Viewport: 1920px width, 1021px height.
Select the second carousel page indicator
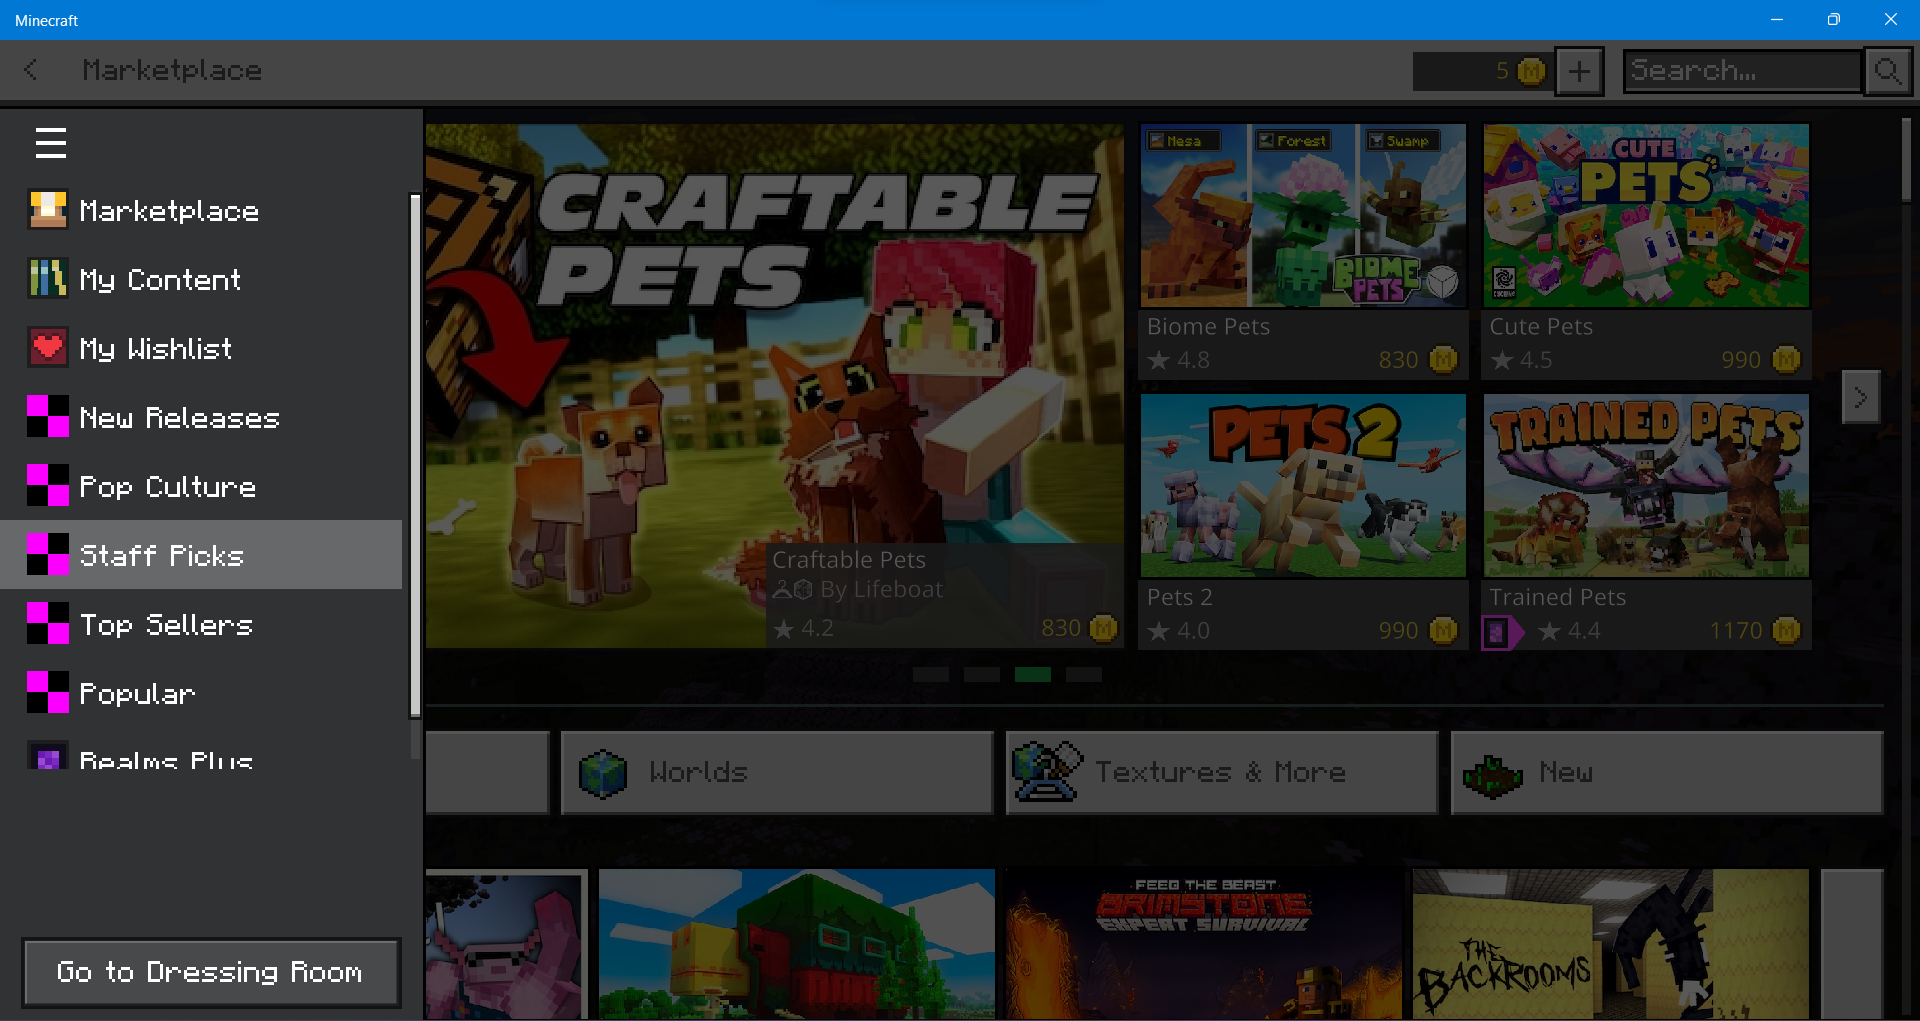click(x=982, y=675)
